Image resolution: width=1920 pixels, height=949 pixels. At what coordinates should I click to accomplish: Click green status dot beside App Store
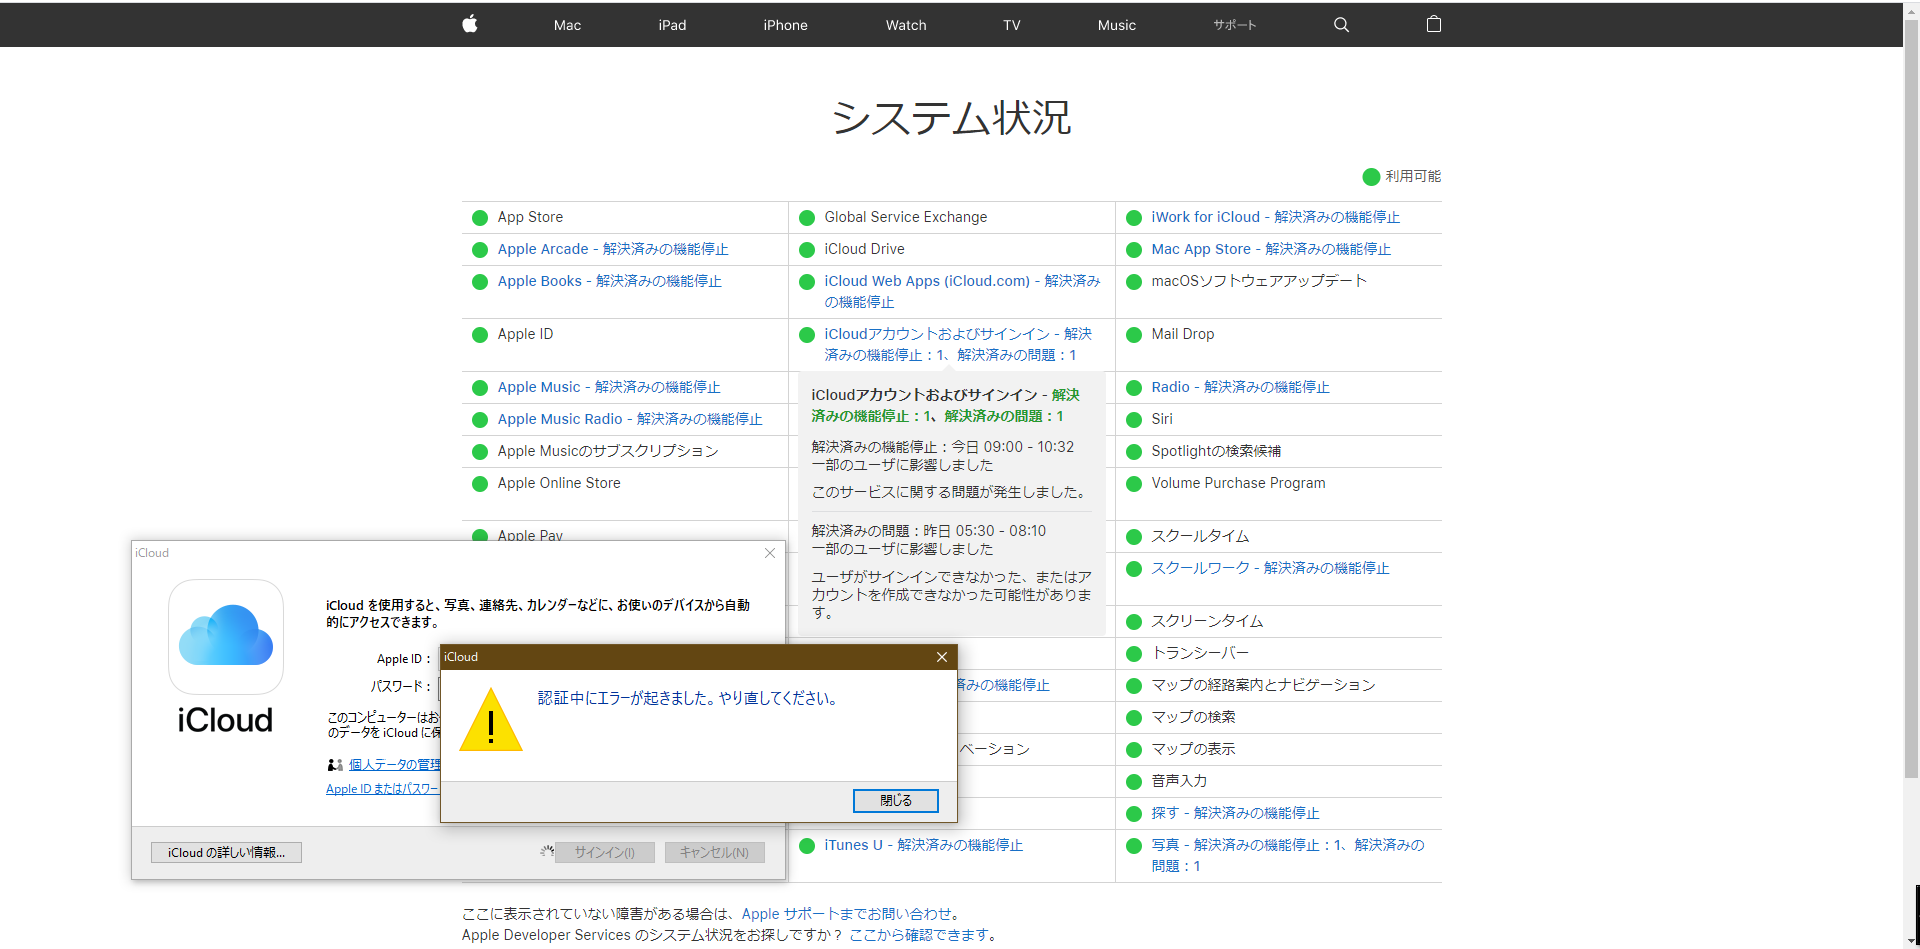click(480, 218)
